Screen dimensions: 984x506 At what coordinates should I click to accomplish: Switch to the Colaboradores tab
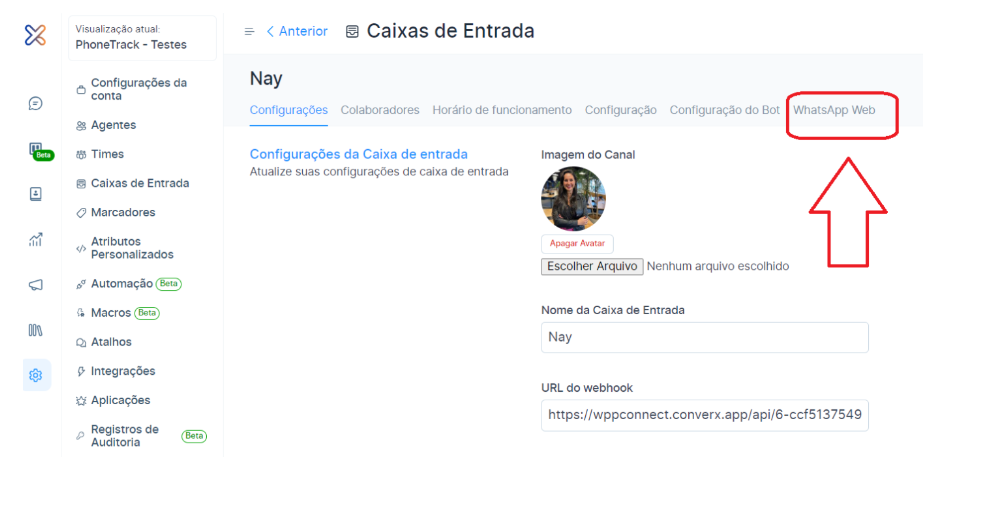pos(380,110)
